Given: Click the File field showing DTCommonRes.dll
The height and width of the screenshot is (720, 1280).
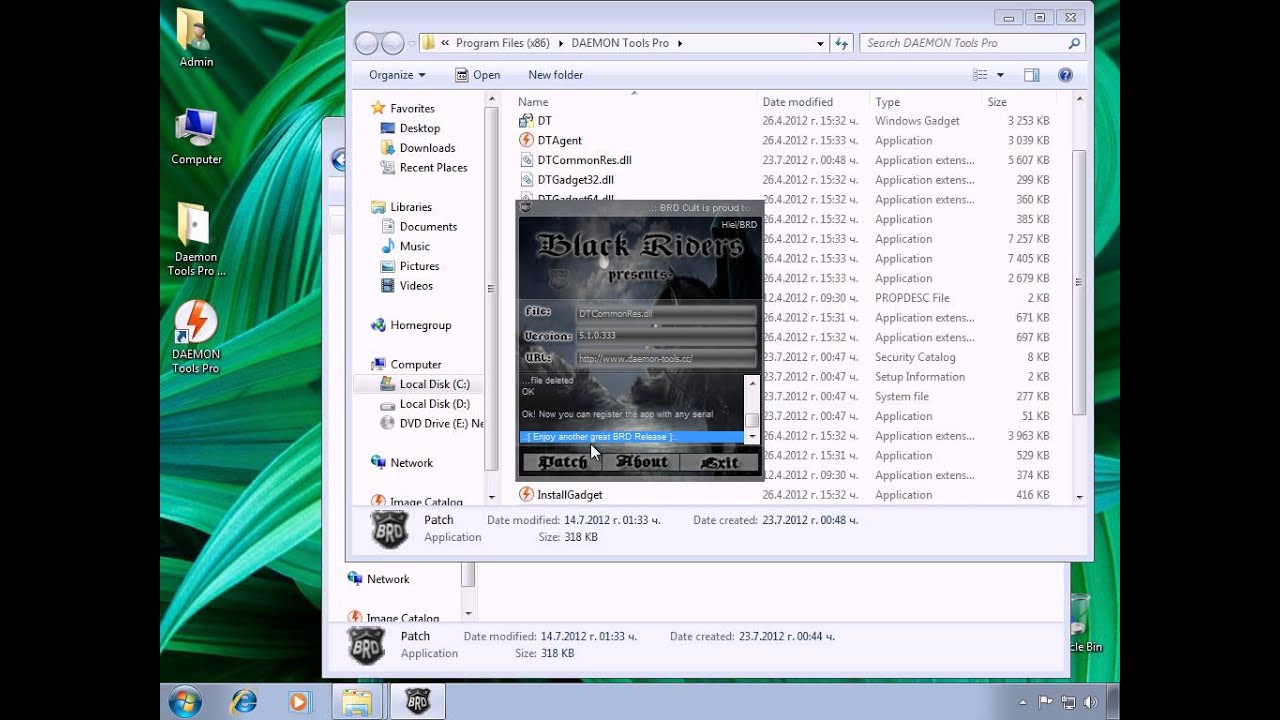Looking at the screenshot, I should coord(666,313).
